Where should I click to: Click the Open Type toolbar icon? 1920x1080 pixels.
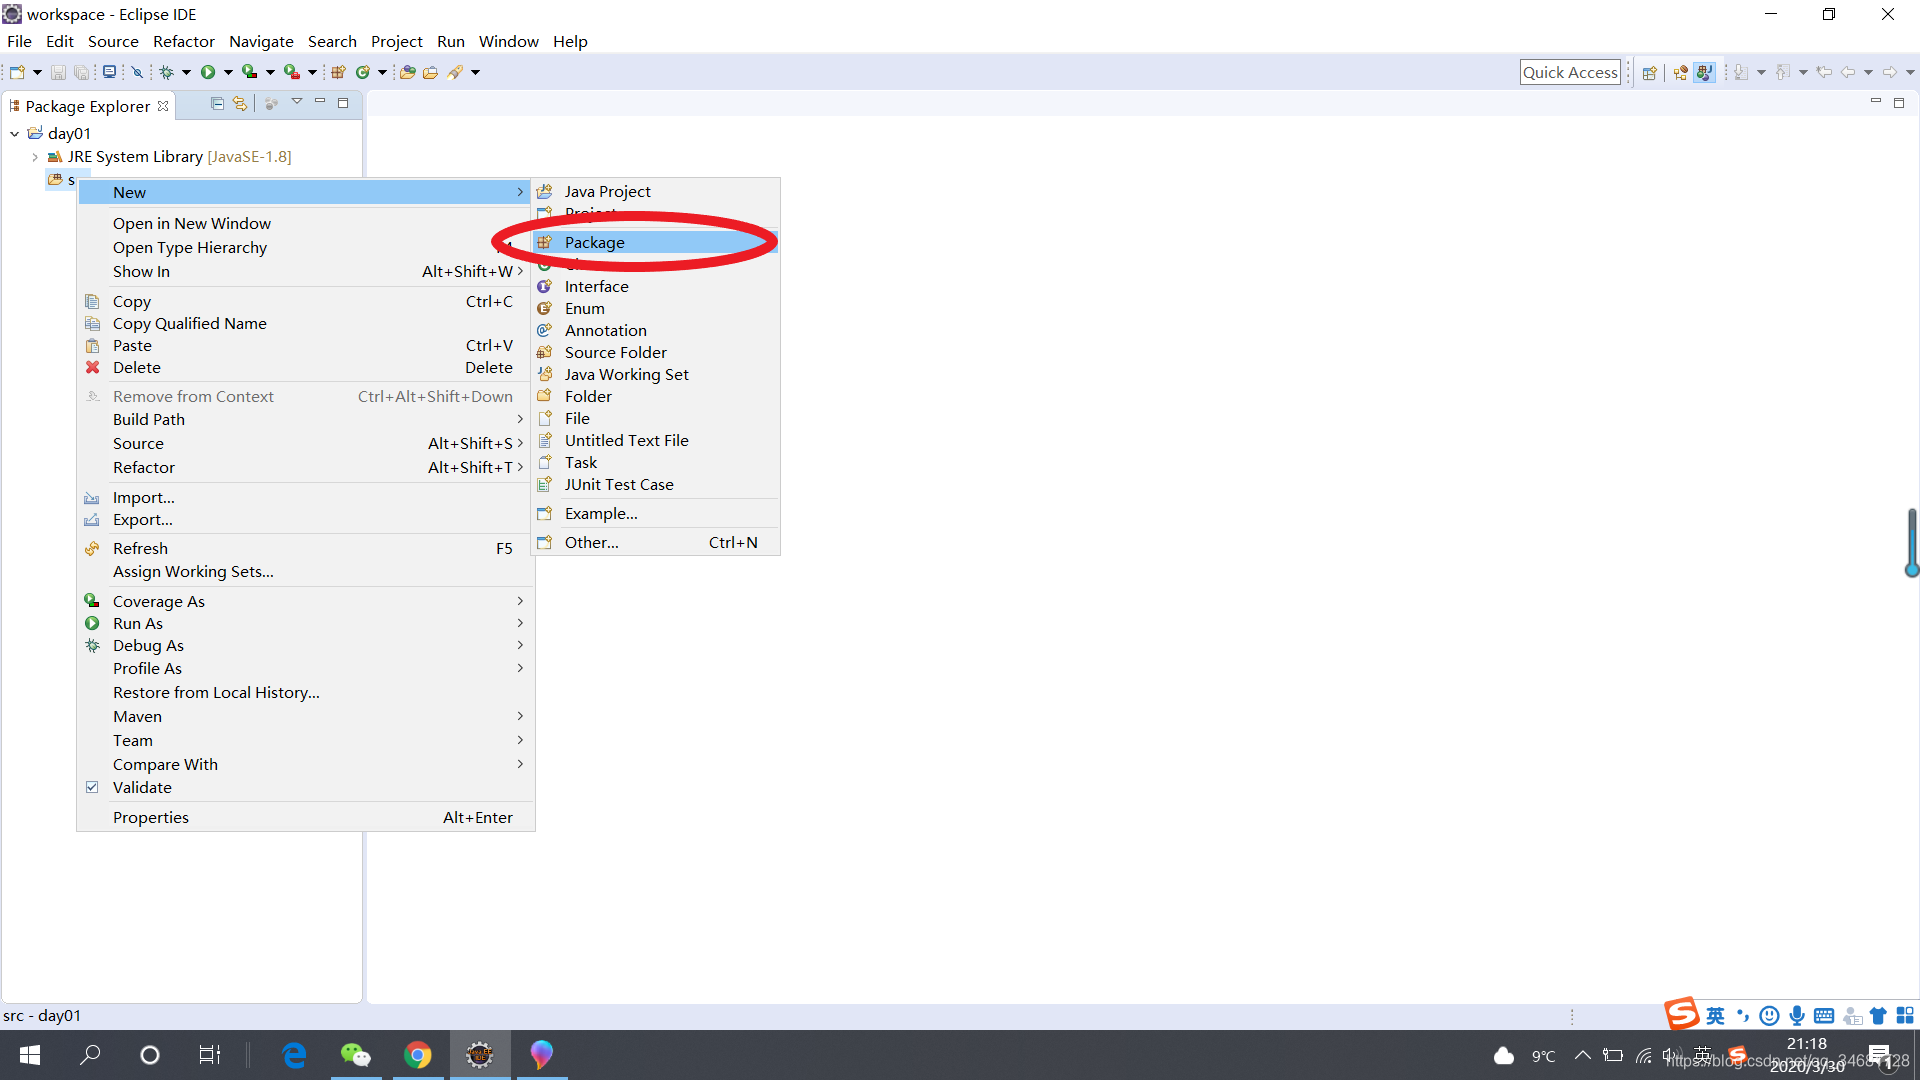point(408,72)
